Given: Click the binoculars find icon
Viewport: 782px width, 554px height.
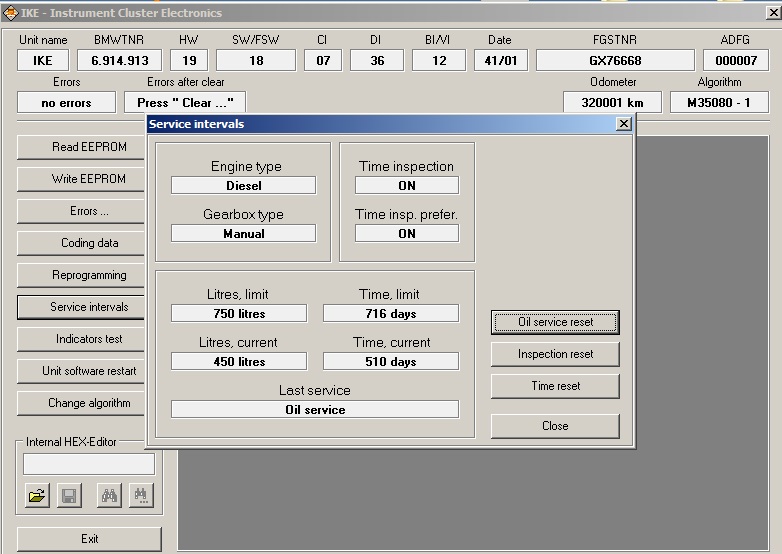Looking at the screenshot, I should click(x=109, y=495).
